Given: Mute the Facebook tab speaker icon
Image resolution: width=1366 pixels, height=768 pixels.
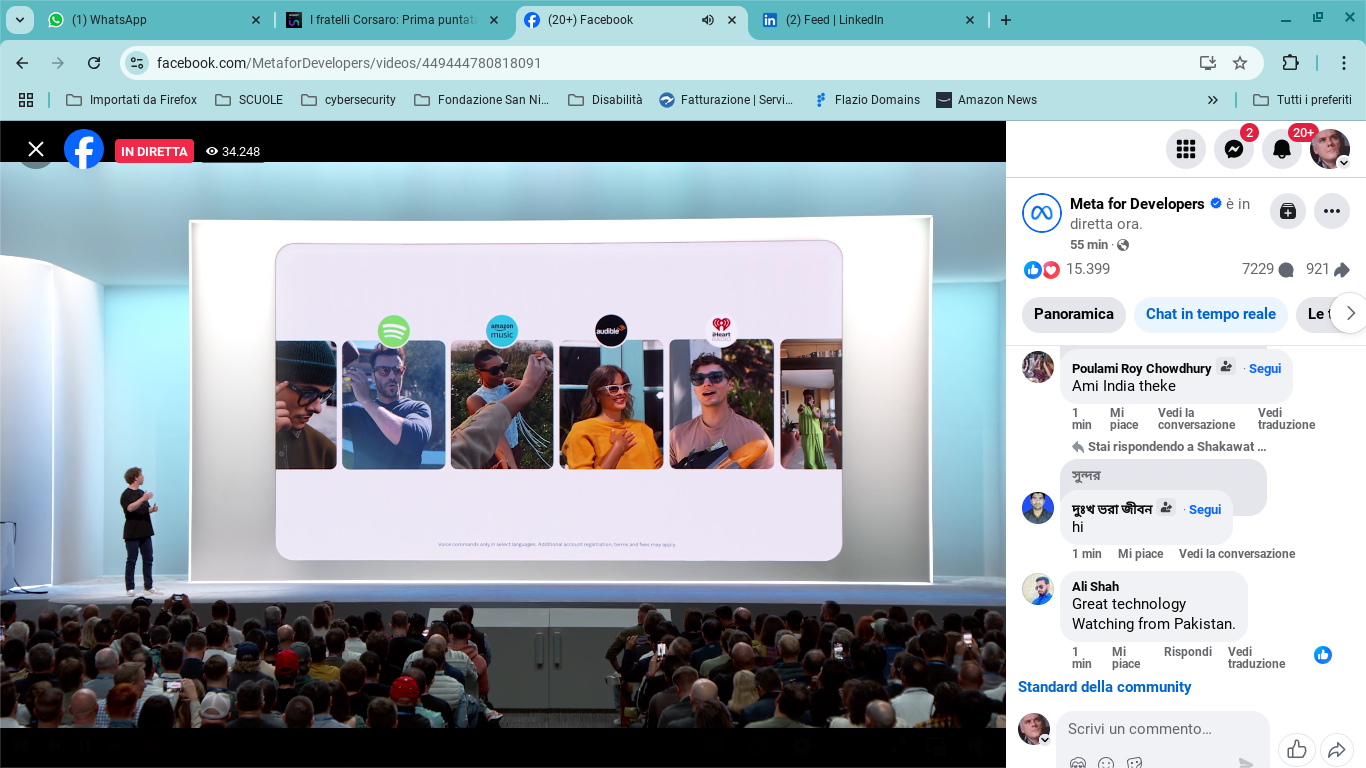Looking at the screenshot, I should pyautogui.click(x=708, y=20).
